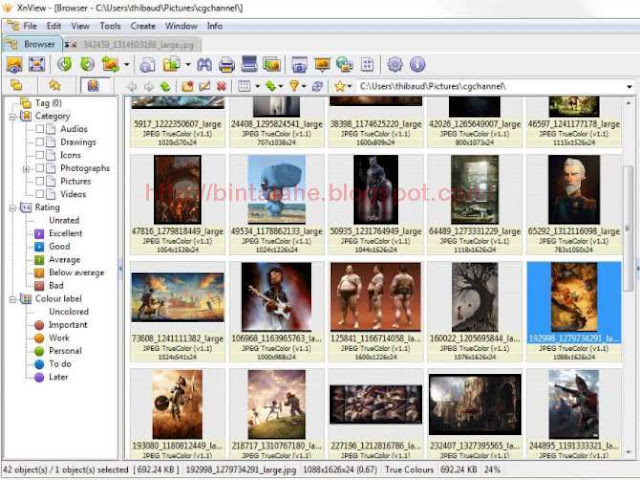Click the Print icon

point(227,64)
